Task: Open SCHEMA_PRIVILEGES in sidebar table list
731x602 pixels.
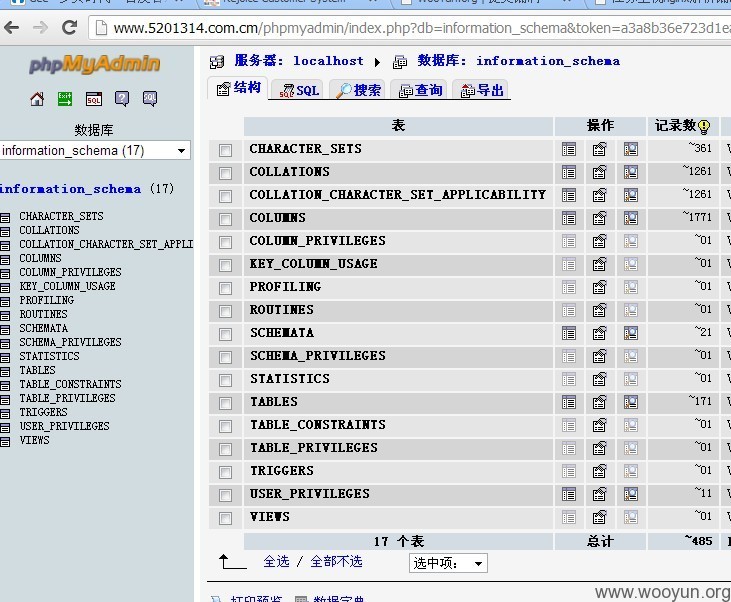Action: tap(70, 342)
